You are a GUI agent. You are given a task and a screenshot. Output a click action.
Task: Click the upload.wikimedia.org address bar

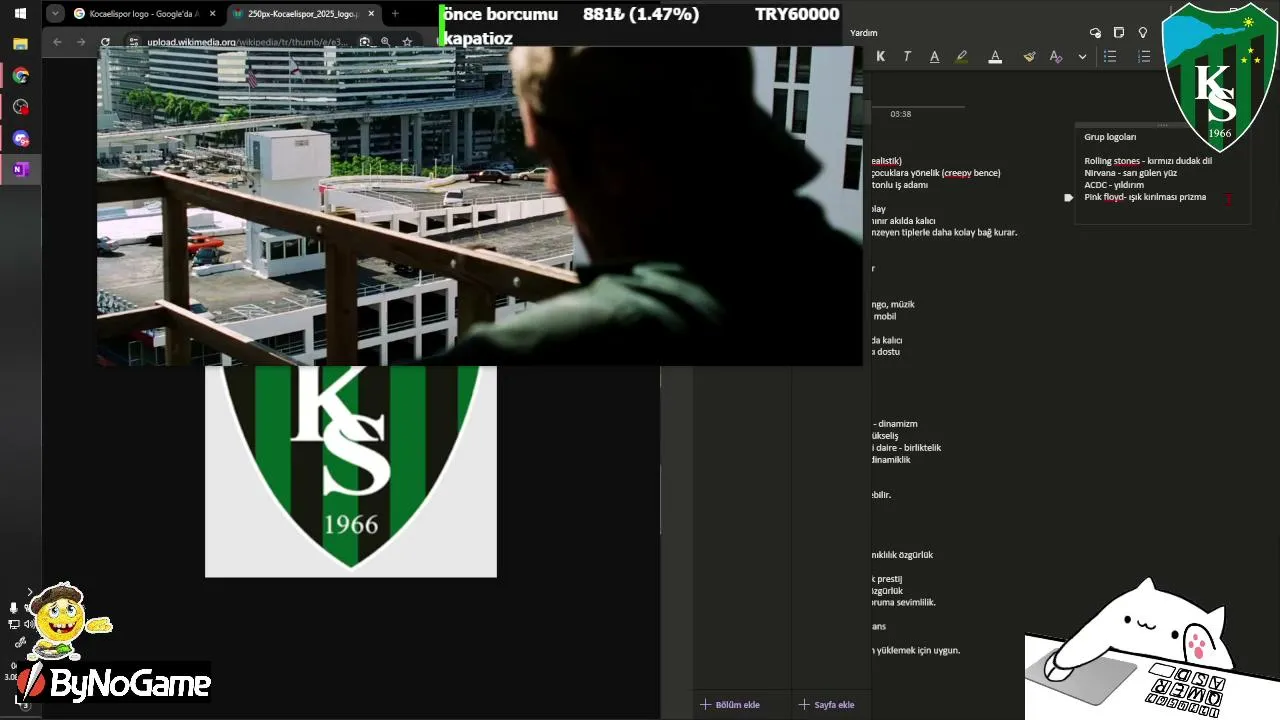(x=248, y=42)
